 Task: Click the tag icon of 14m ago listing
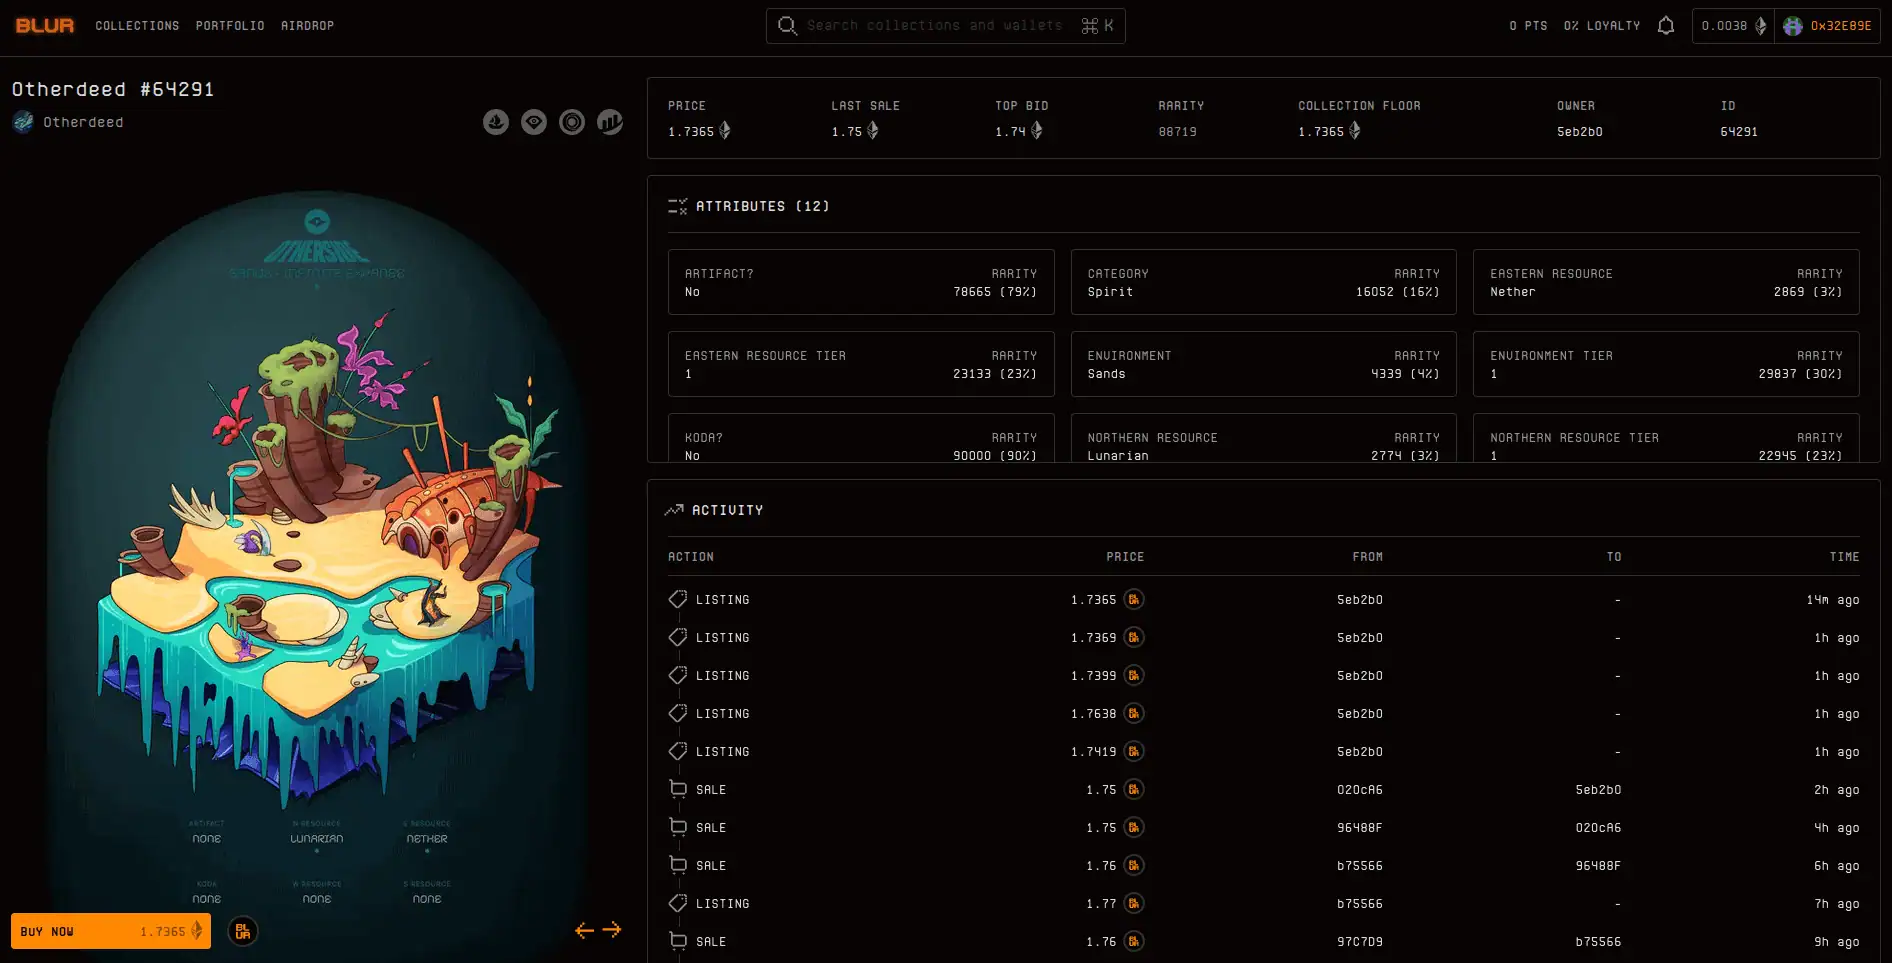(678, 599)
